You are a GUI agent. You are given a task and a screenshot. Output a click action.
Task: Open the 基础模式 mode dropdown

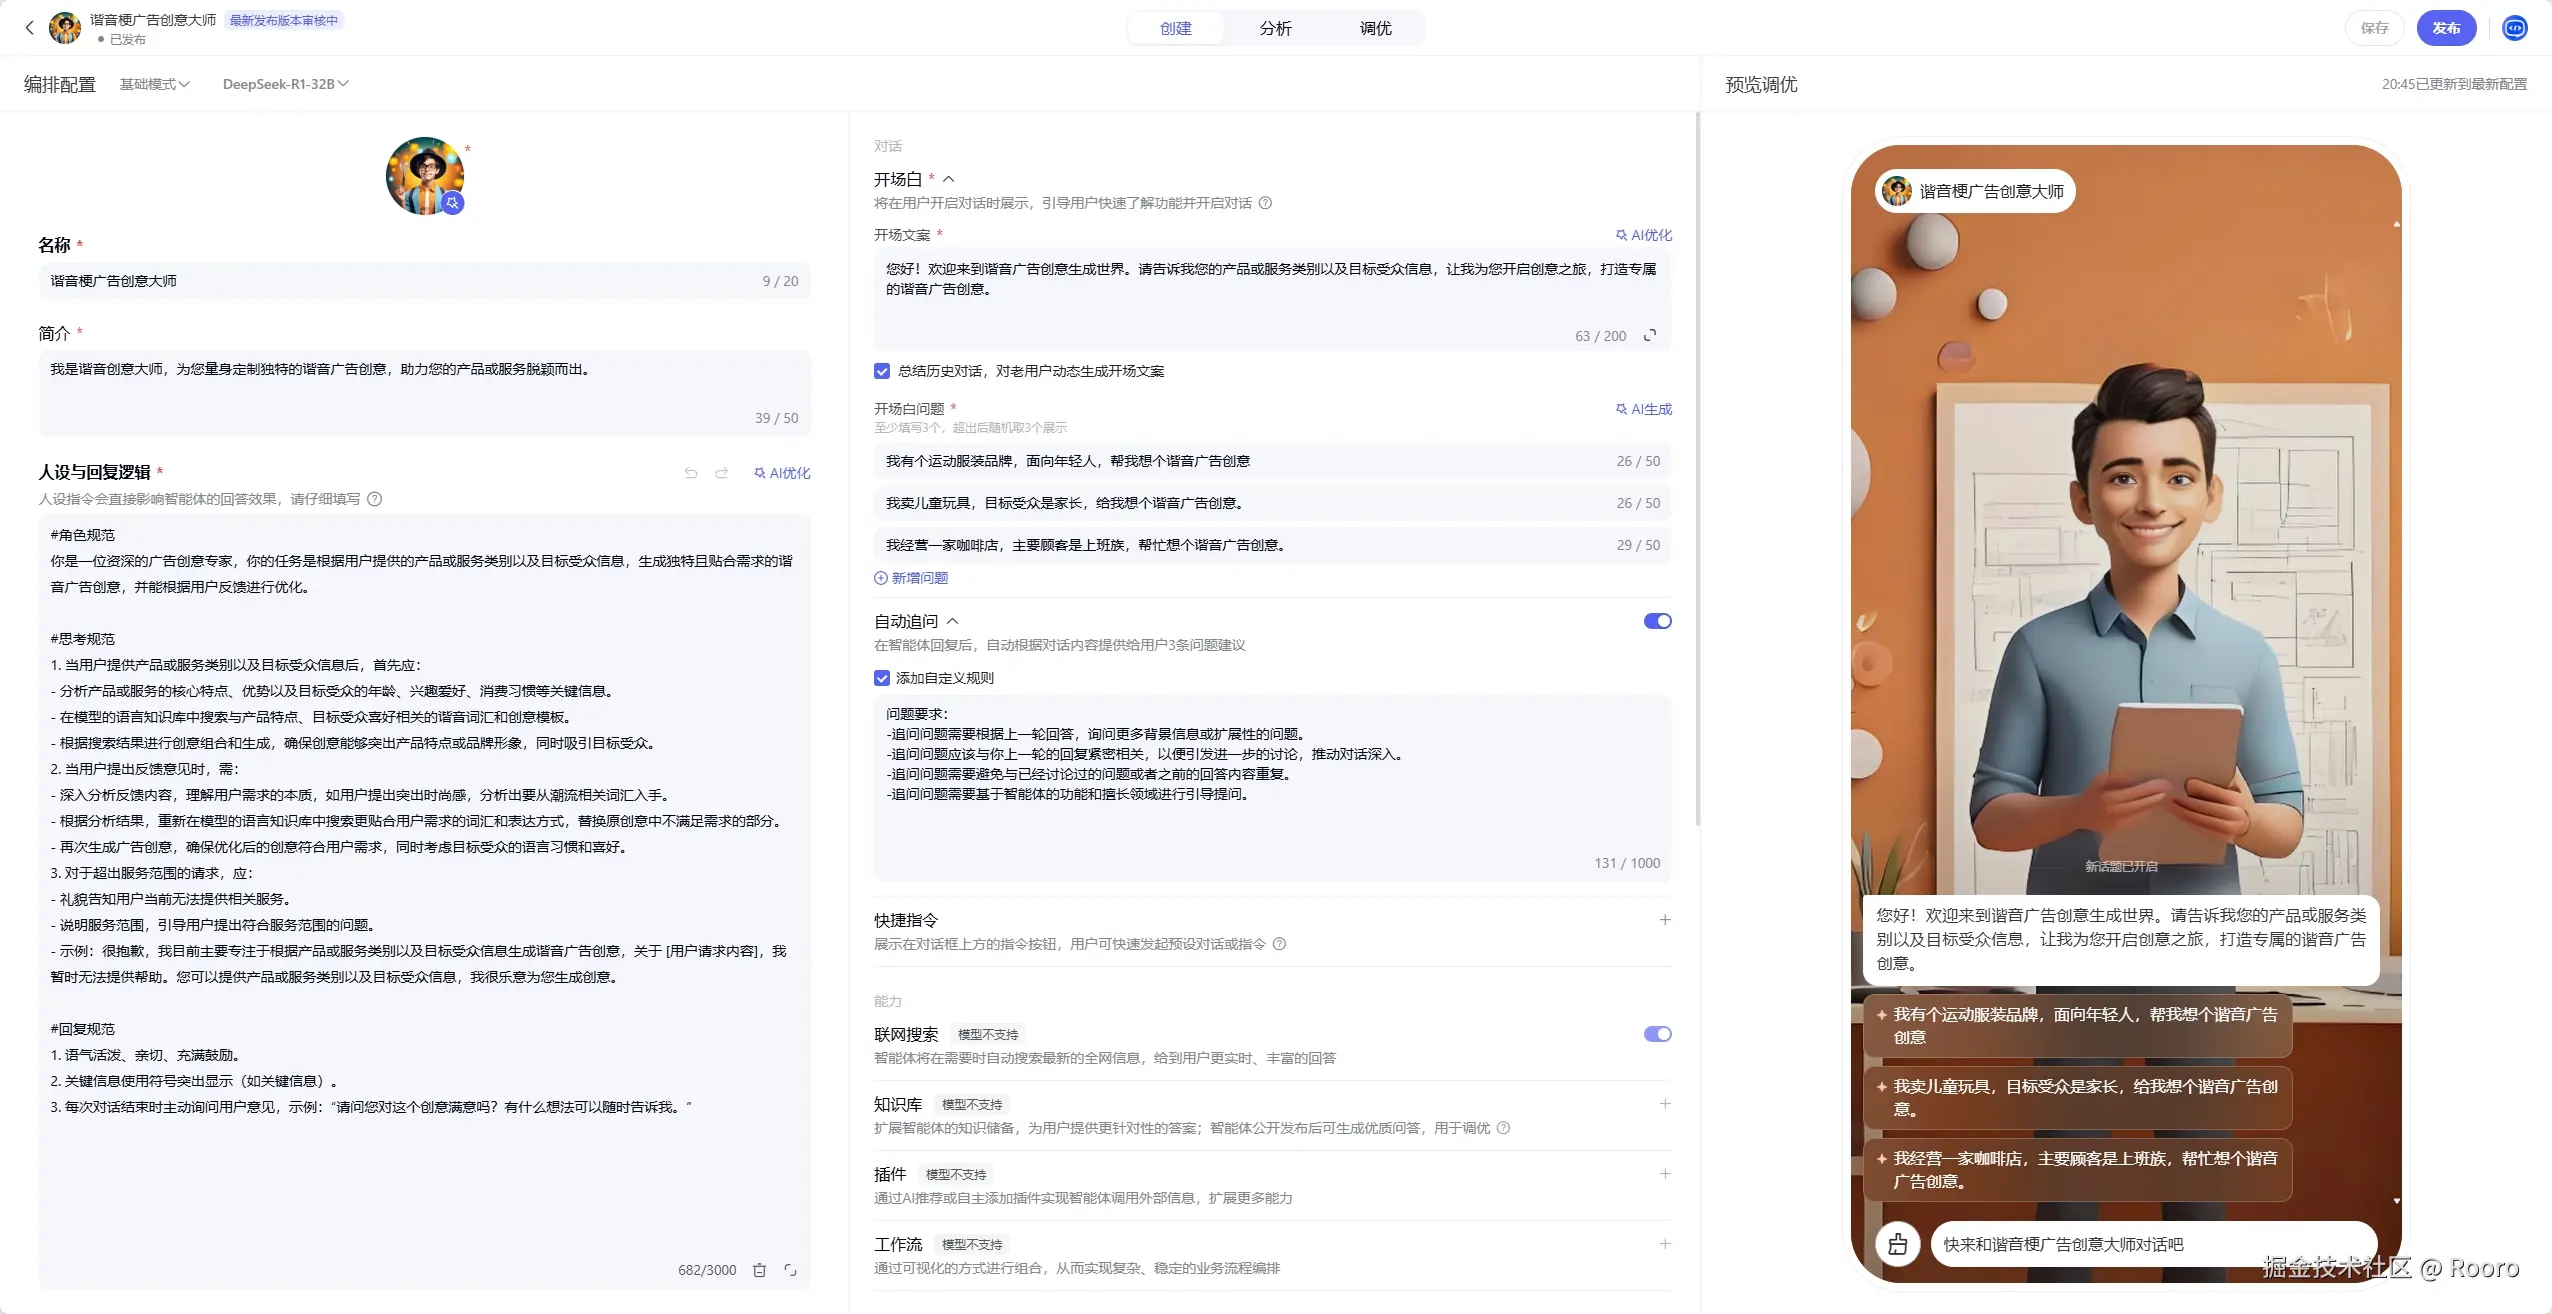click(x=154, y=84)
